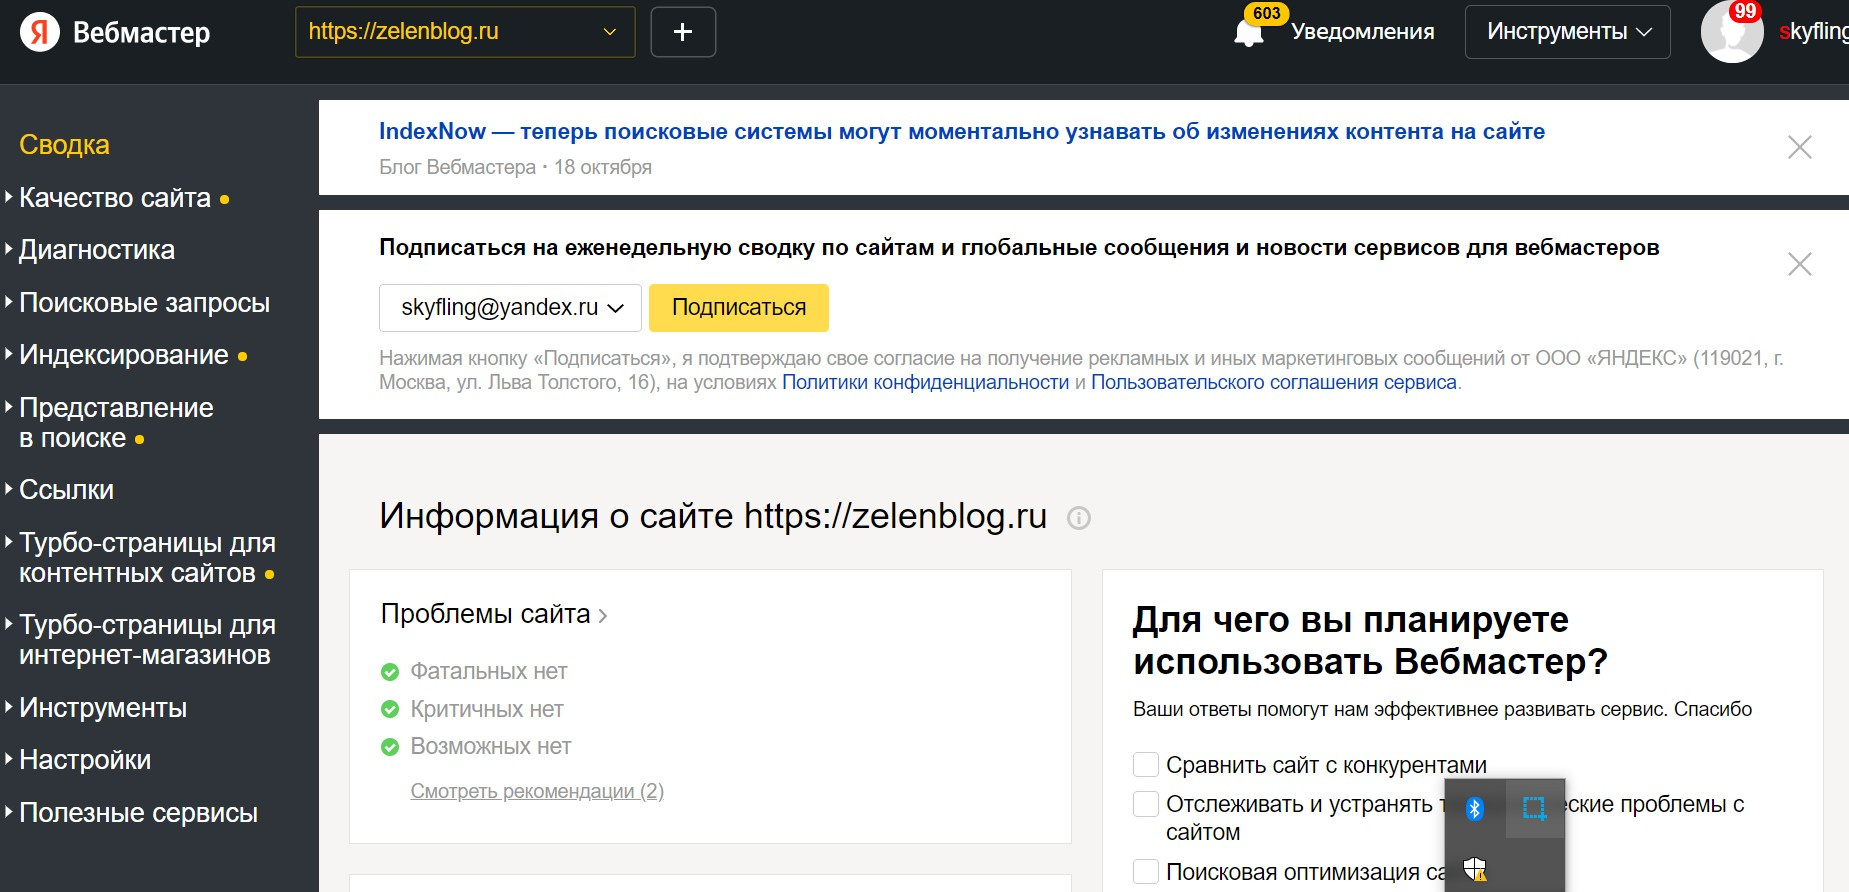Open Пользовательского соглашения сервиса link
Image resolution: width=1849 pixels, height=892 pixels.
tap(1274, 382)
